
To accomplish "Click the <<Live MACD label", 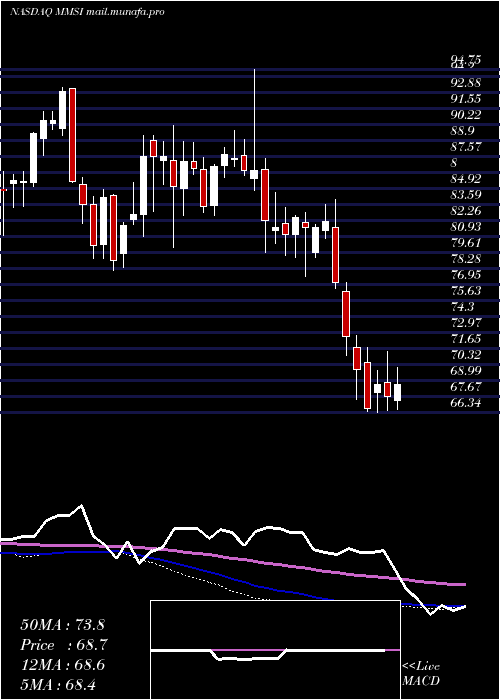I will 421,674.
